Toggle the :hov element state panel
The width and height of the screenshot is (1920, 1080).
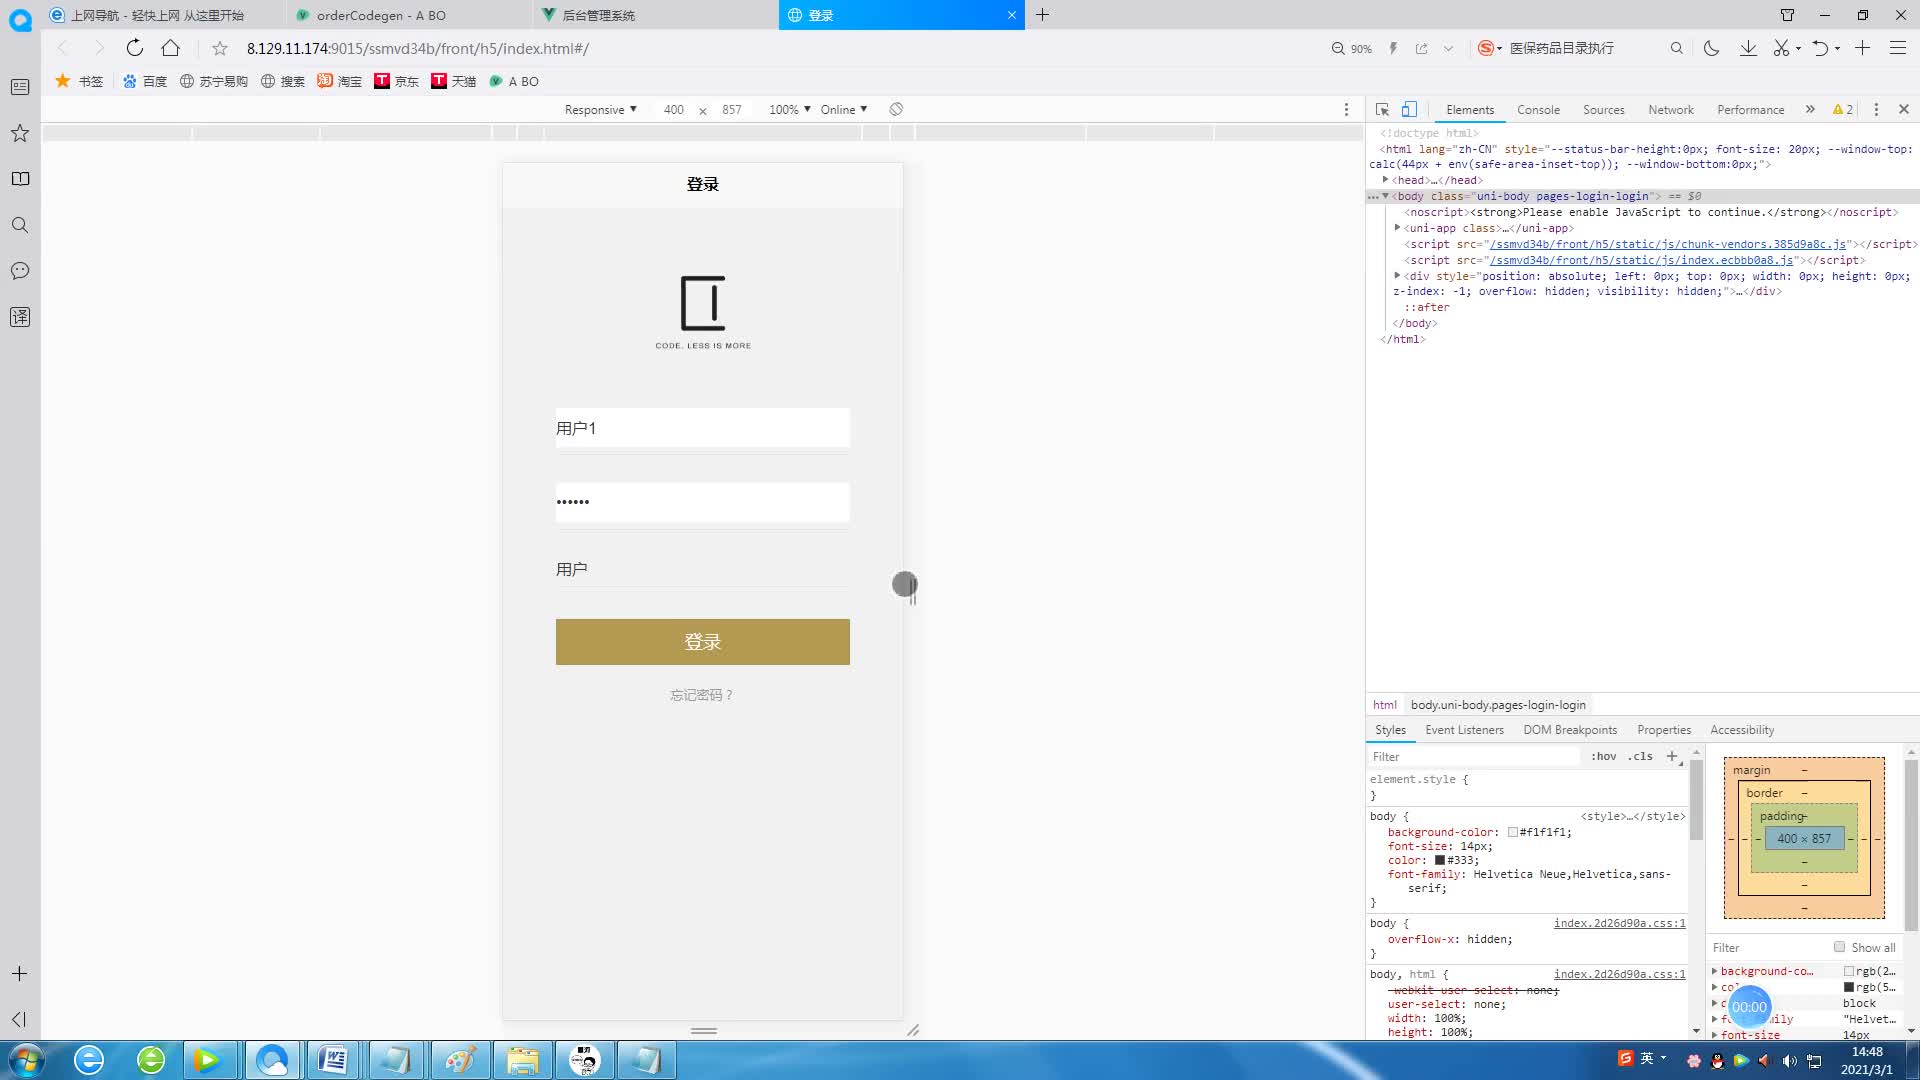(1604, 757)
